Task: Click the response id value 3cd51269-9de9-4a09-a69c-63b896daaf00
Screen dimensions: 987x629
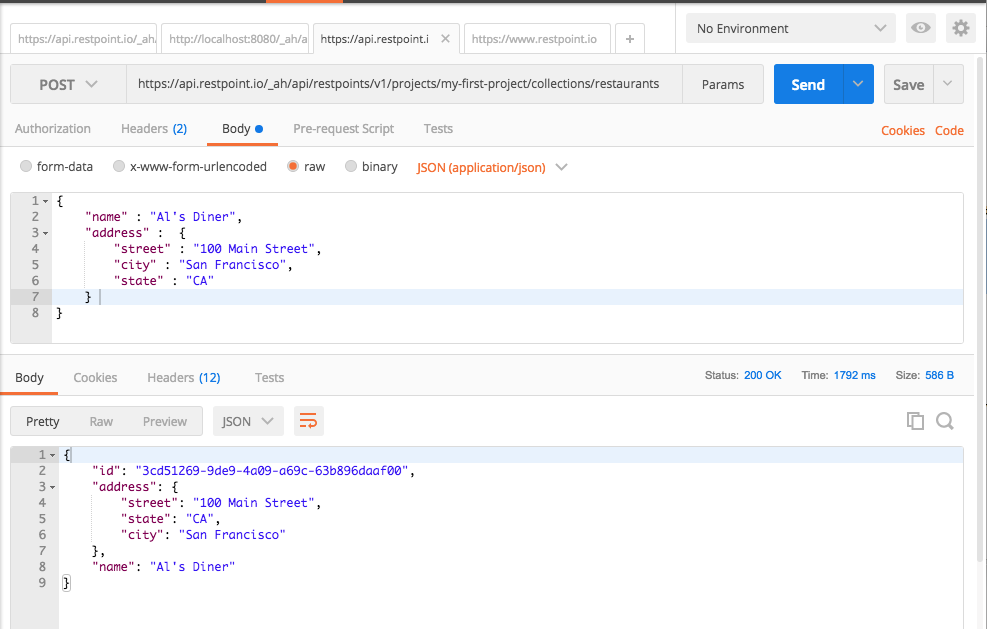Action: click(x=272, y=471)
